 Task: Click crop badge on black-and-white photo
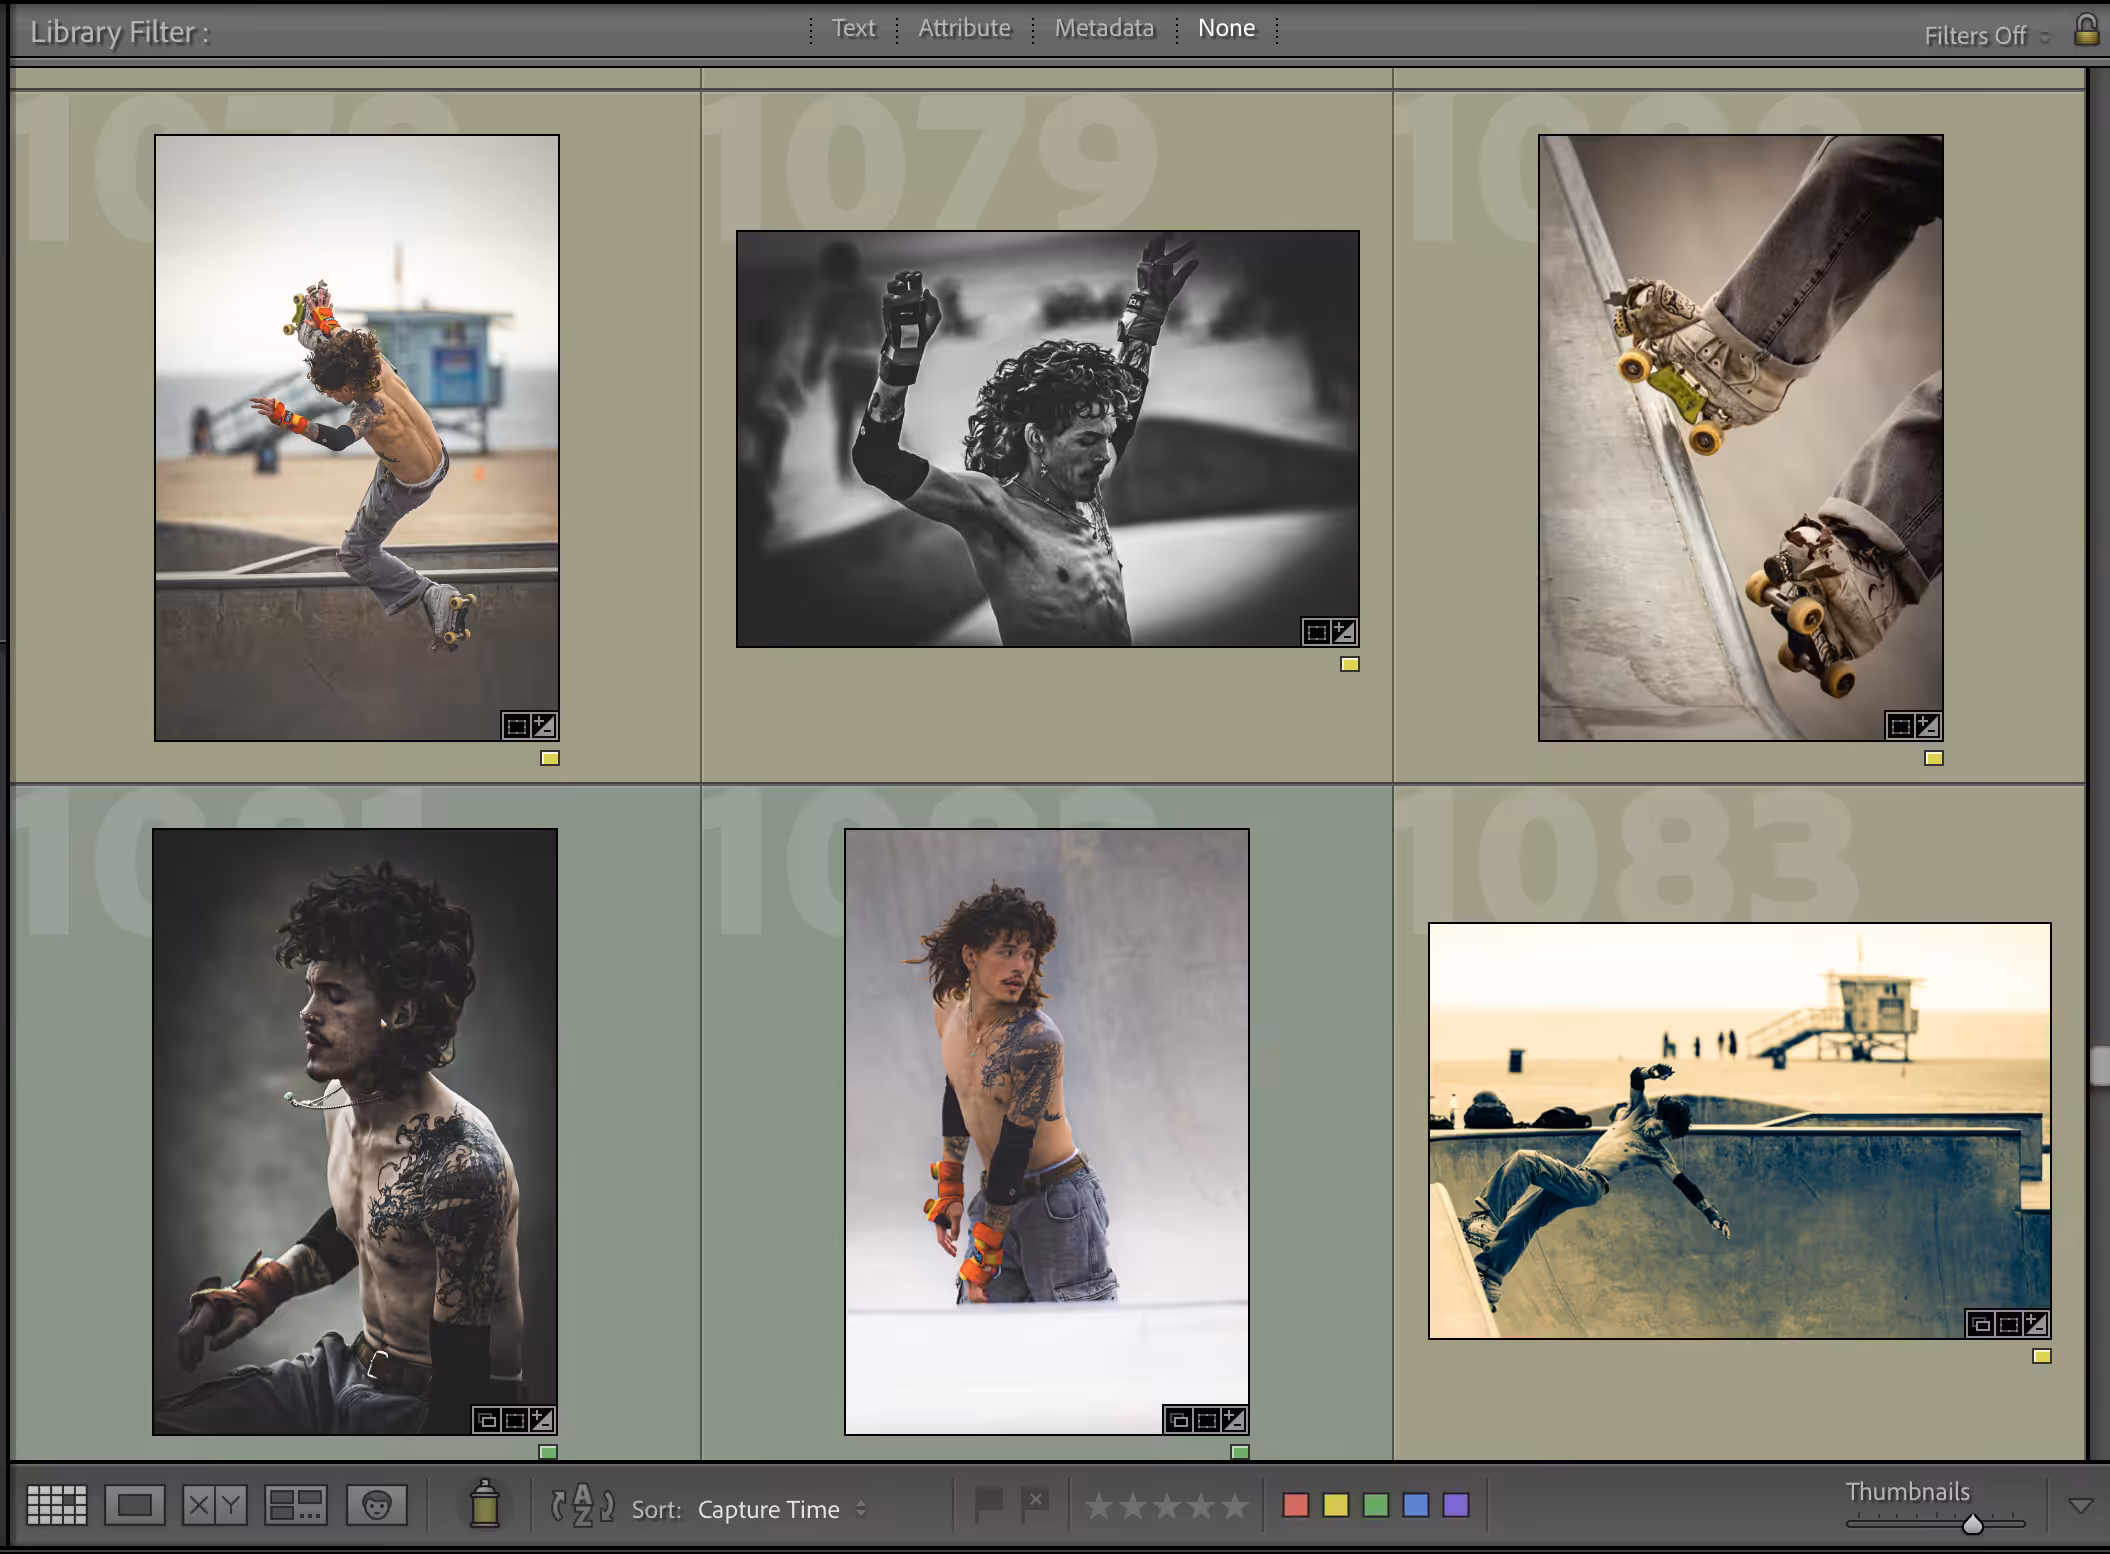[x=1317, y=632]
